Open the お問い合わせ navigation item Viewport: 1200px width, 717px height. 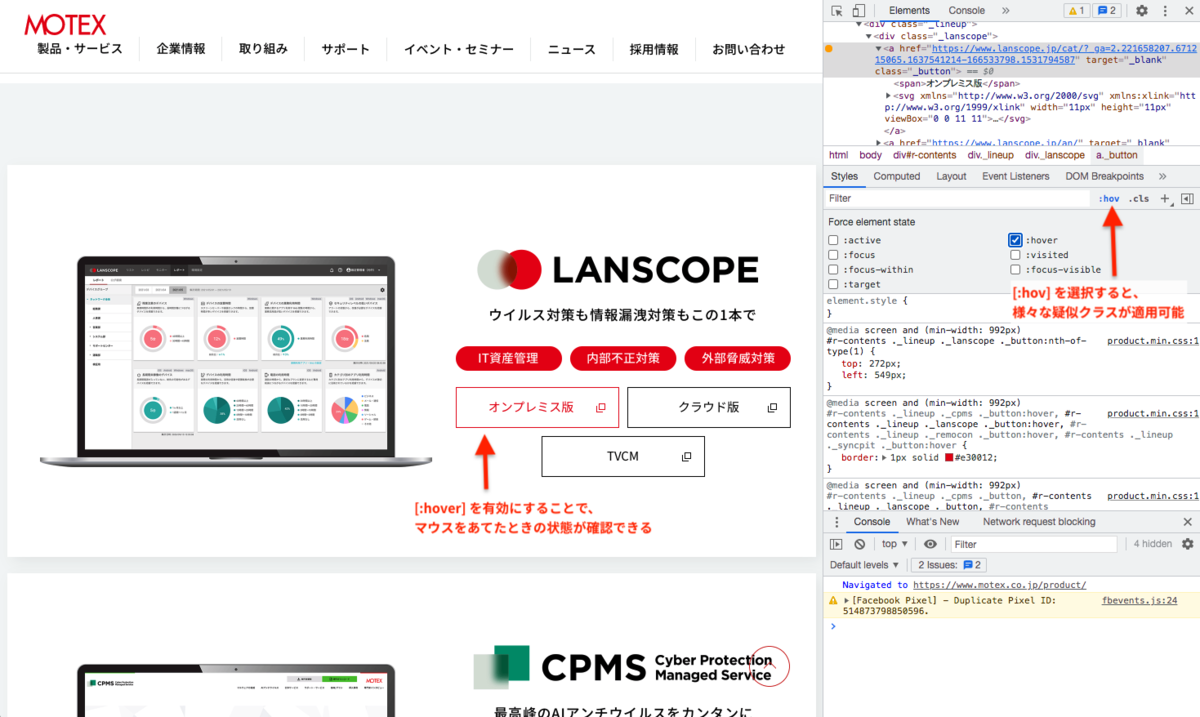click(x=749, y=49)
